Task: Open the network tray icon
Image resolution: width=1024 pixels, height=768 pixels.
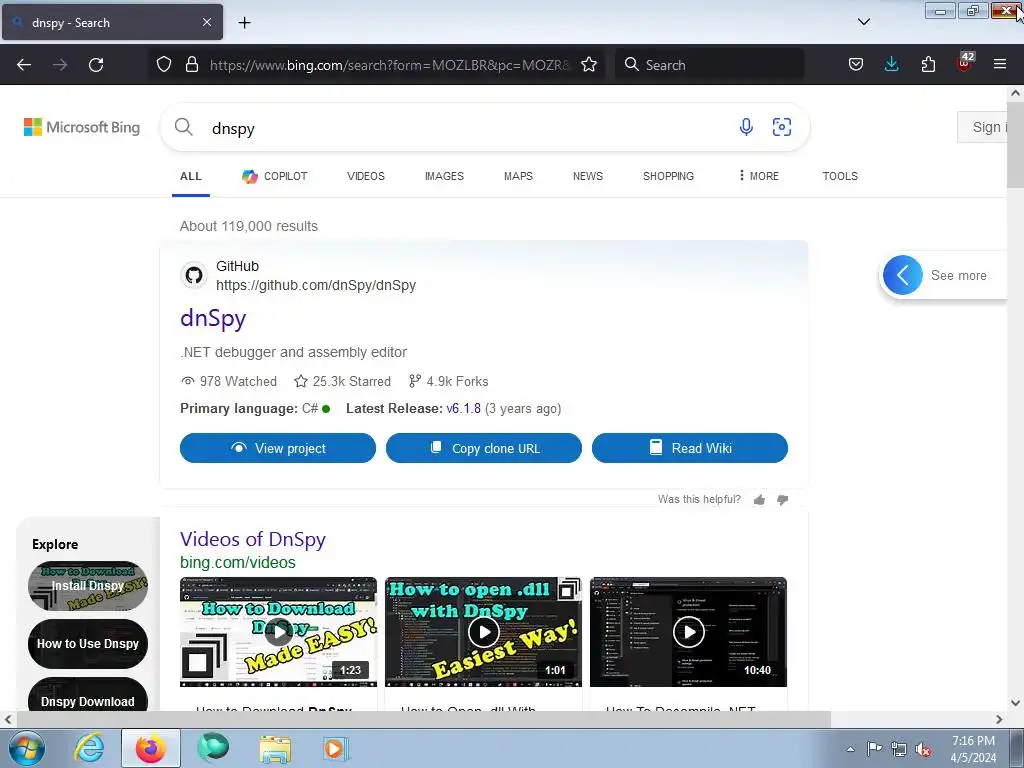Action: 899,750
